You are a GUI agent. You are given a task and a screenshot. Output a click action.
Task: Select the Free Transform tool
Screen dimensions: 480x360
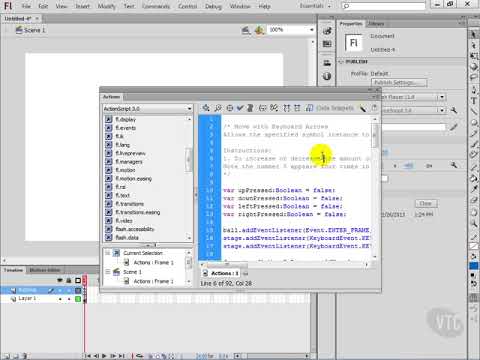pos(474,56)
